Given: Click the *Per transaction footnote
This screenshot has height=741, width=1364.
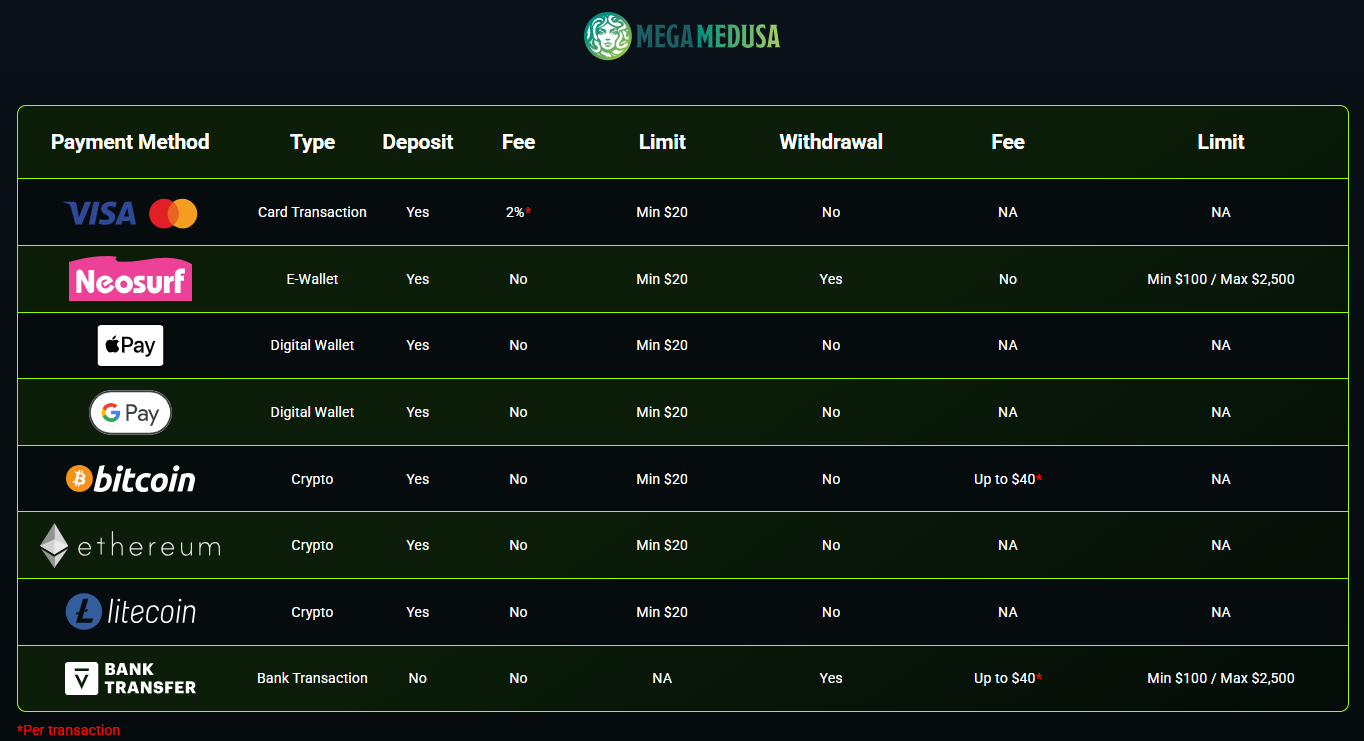Looking at the screenshot, I should pos(68,730).
